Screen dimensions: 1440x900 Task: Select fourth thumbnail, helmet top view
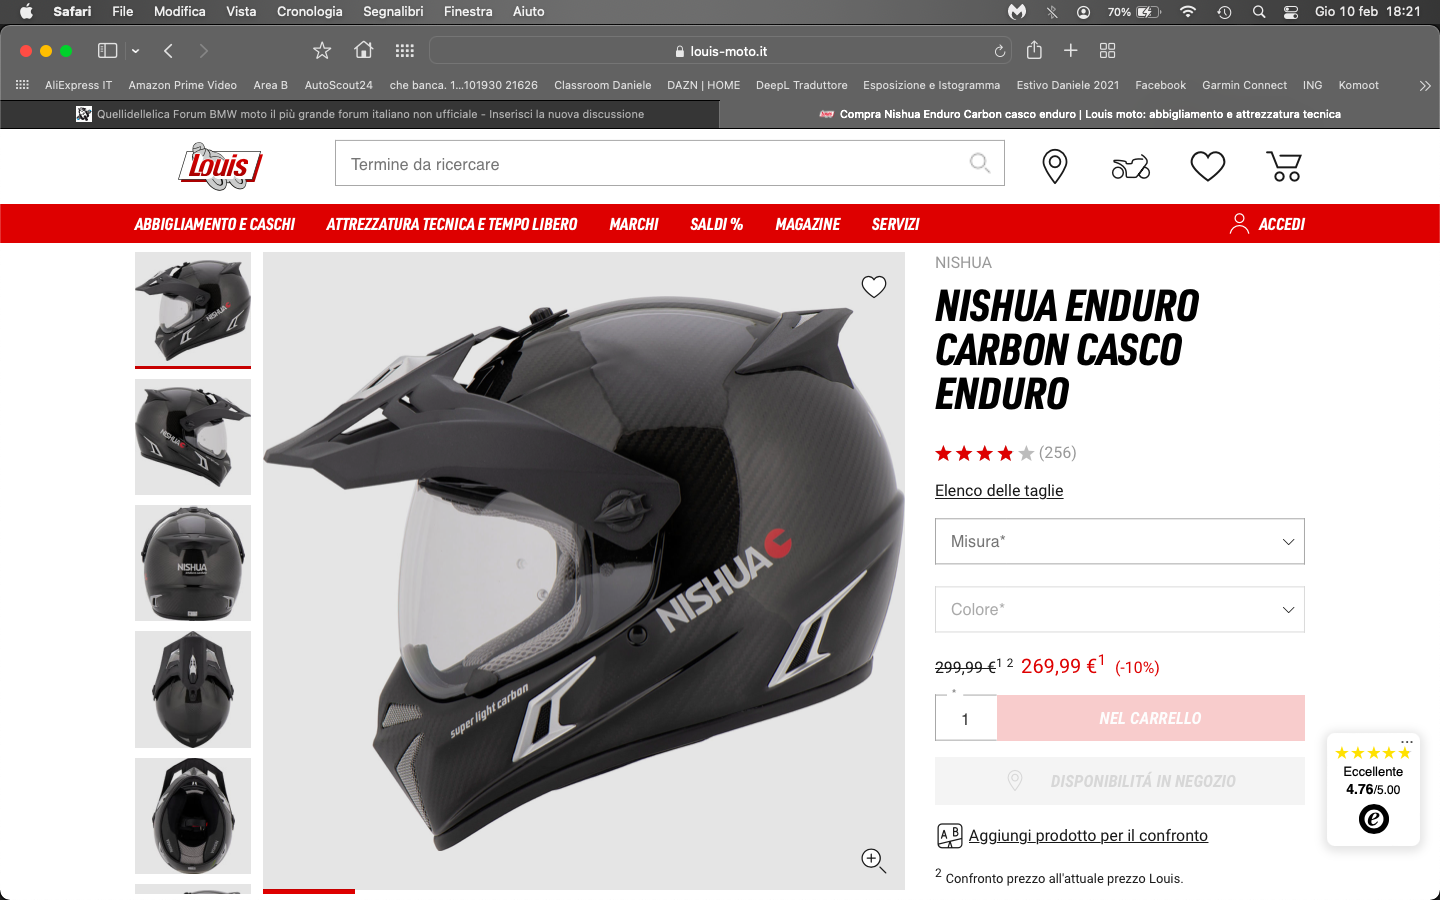tap(193, 689)
